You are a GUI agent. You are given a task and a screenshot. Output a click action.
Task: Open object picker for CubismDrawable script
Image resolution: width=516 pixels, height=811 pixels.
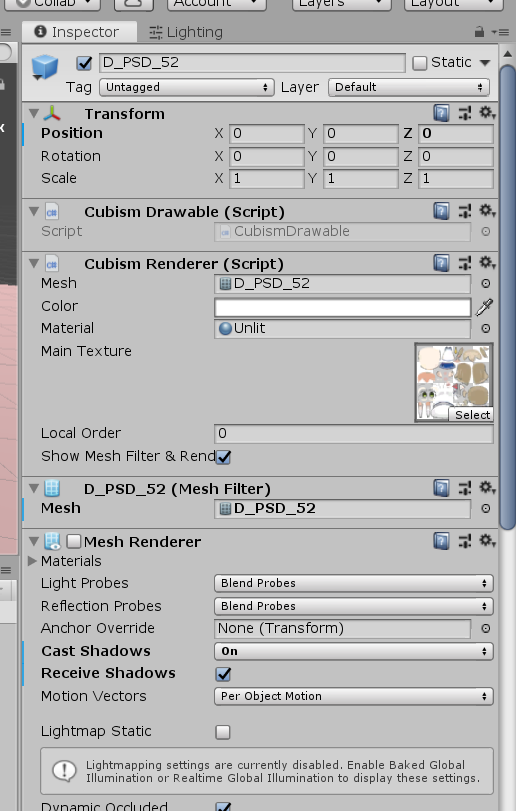[485, 232]
